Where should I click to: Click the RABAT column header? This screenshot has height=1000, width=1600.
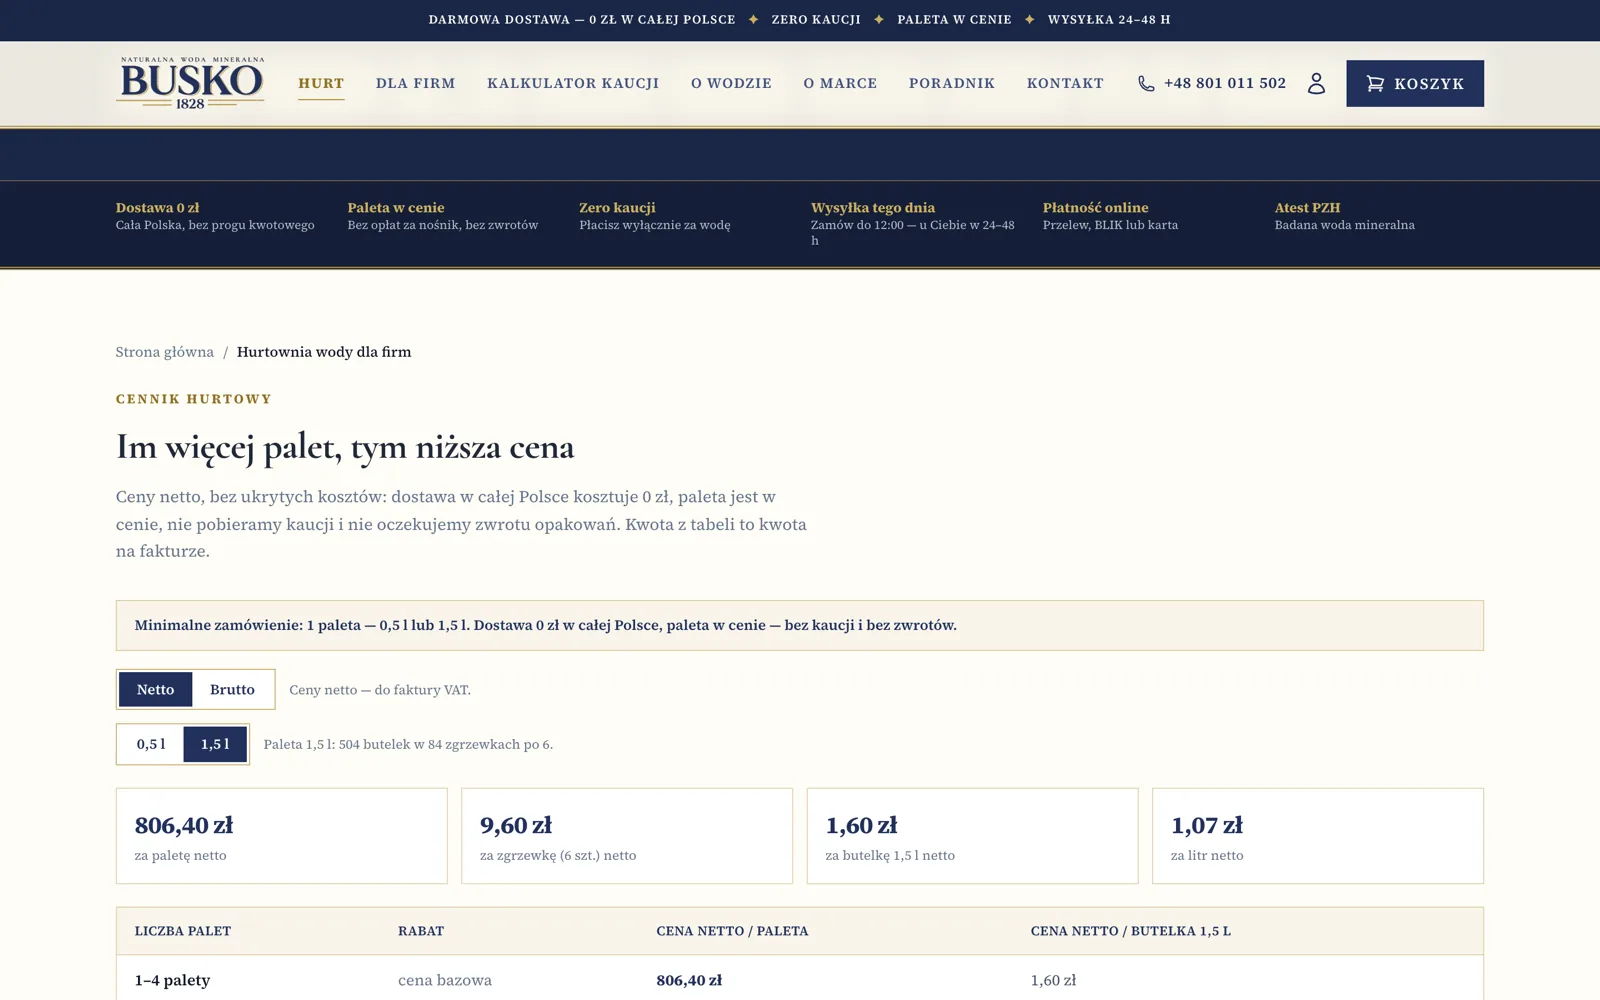[421, 931]
